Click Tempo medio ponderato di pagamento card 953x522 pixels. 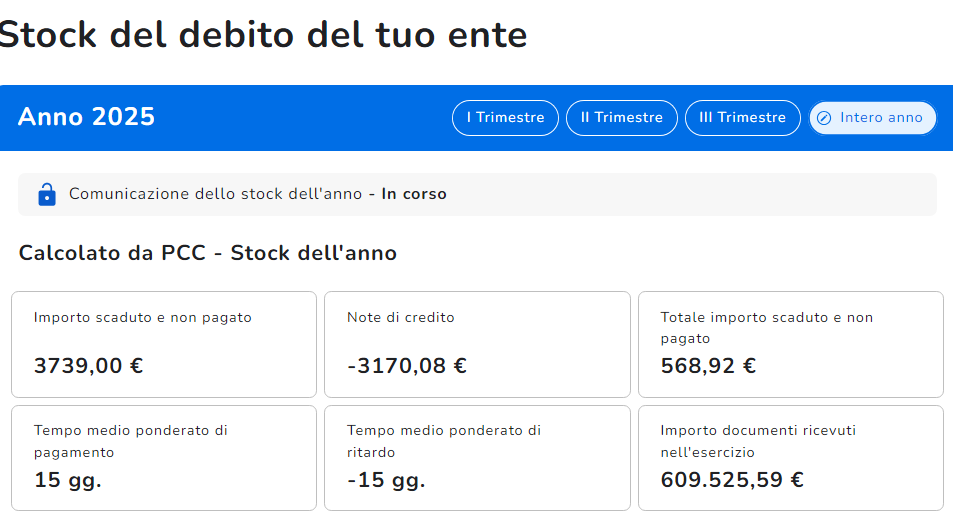[164, 457]
